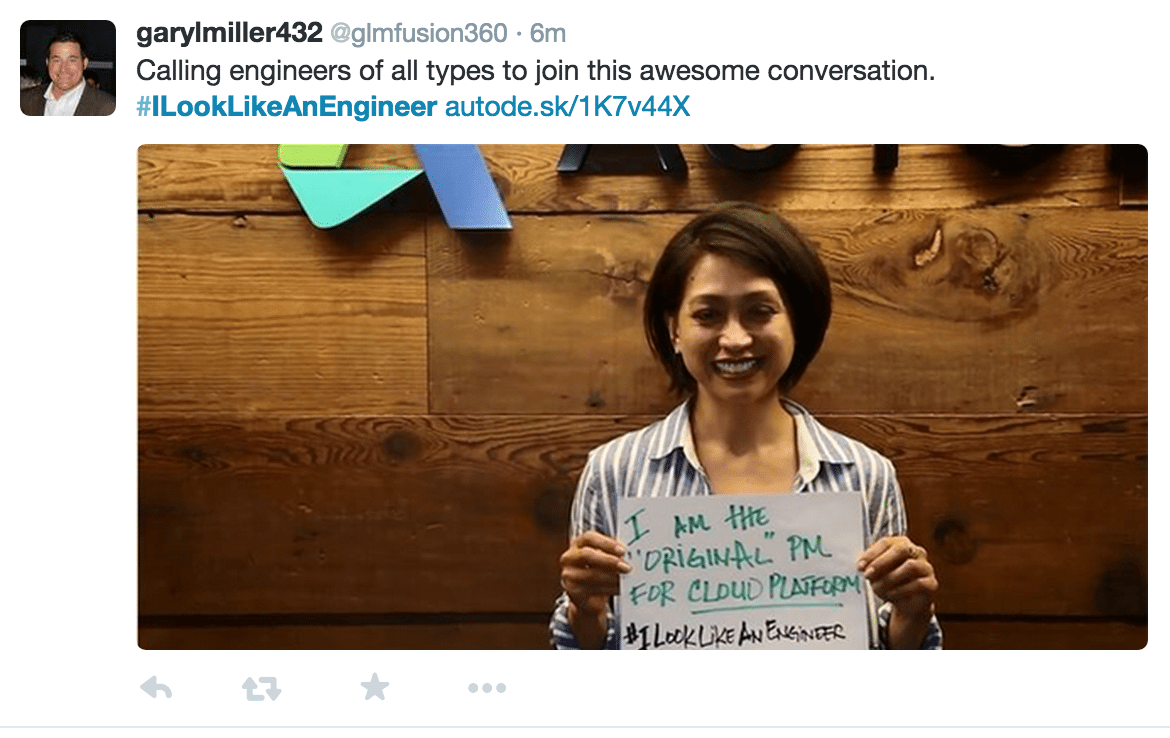1170x738 pixels.
Task: Open garylmiller432's profile picture
Action: click(x=68, y=68)
